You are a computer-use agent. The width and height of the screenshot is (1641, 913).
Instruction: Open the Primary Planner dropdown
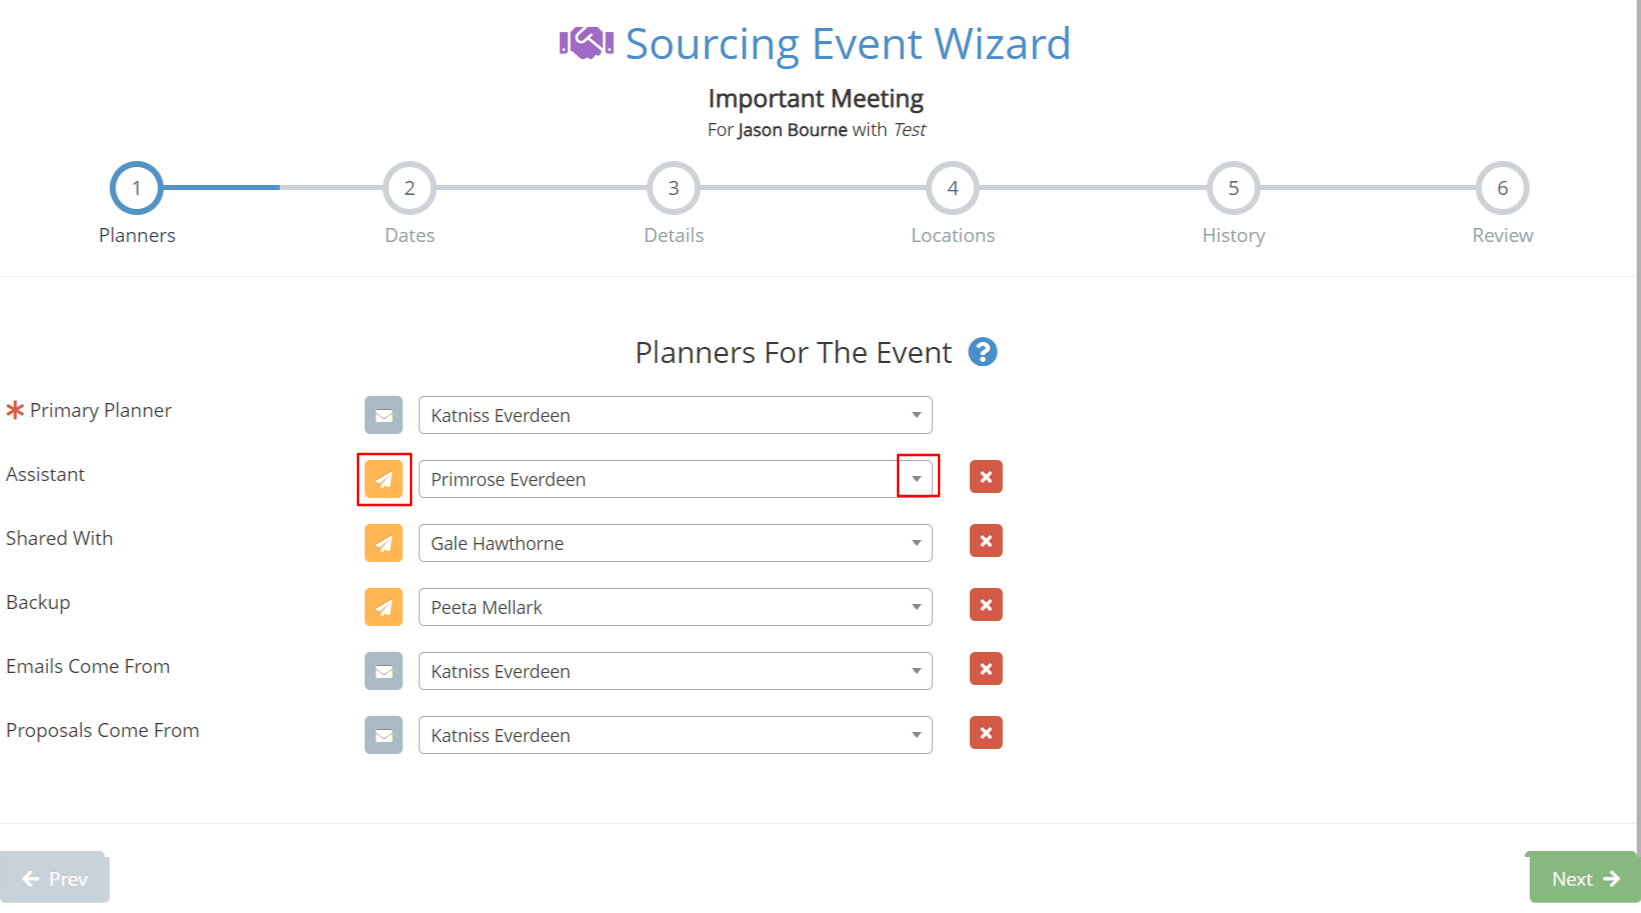(x=915, y=415)
